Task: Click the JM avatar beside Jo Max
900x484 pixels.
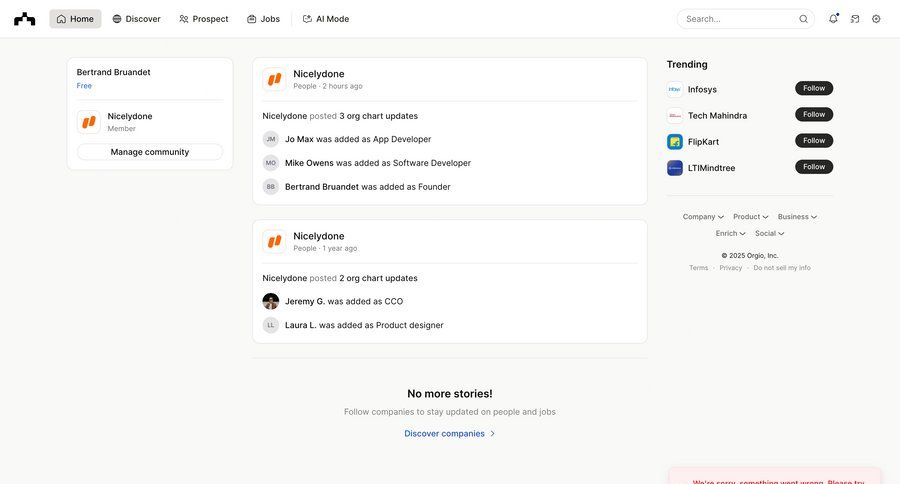Action: point(271,139)
